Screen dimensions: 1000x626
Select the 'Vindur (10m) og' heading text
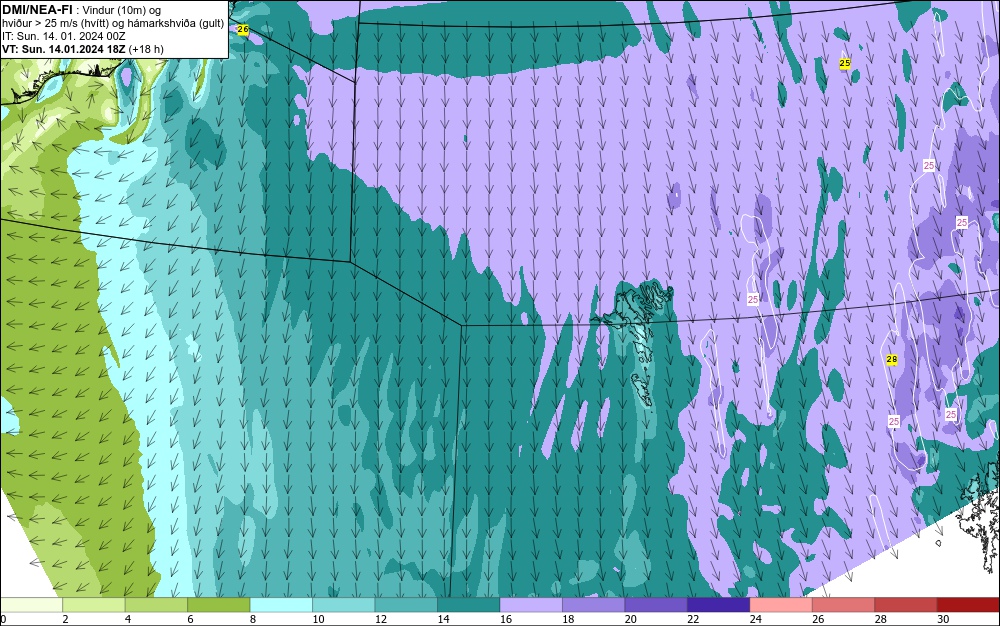pyautogui.click(x=122, y=10)
